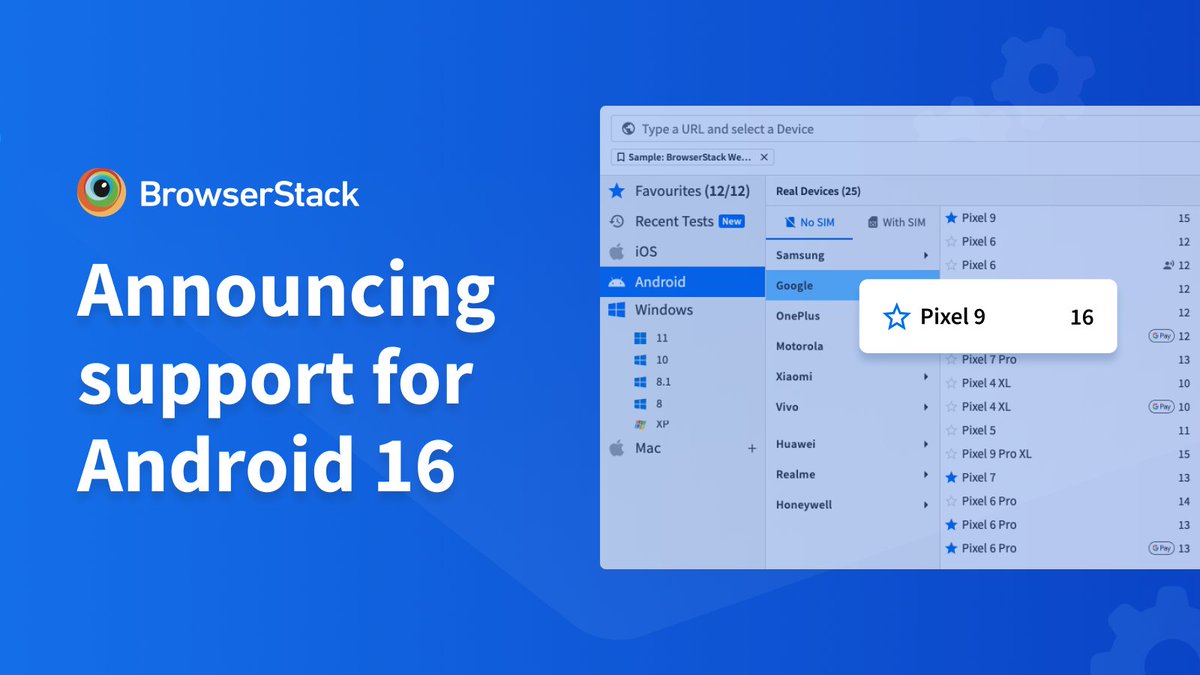Screen dimensions: 1200x675
Task: Click the globe icon in the URL bar
Action: click(628, 129)
